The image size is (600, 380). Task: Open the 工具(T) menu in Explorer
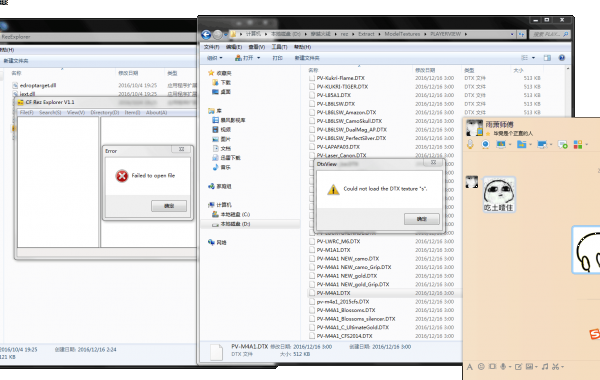point(279,47)
